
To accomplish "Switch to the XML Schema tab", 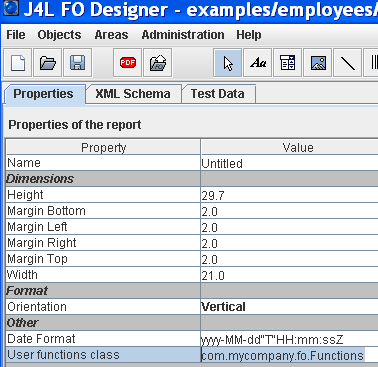I will pyautogui.click(x=133, y=94).
